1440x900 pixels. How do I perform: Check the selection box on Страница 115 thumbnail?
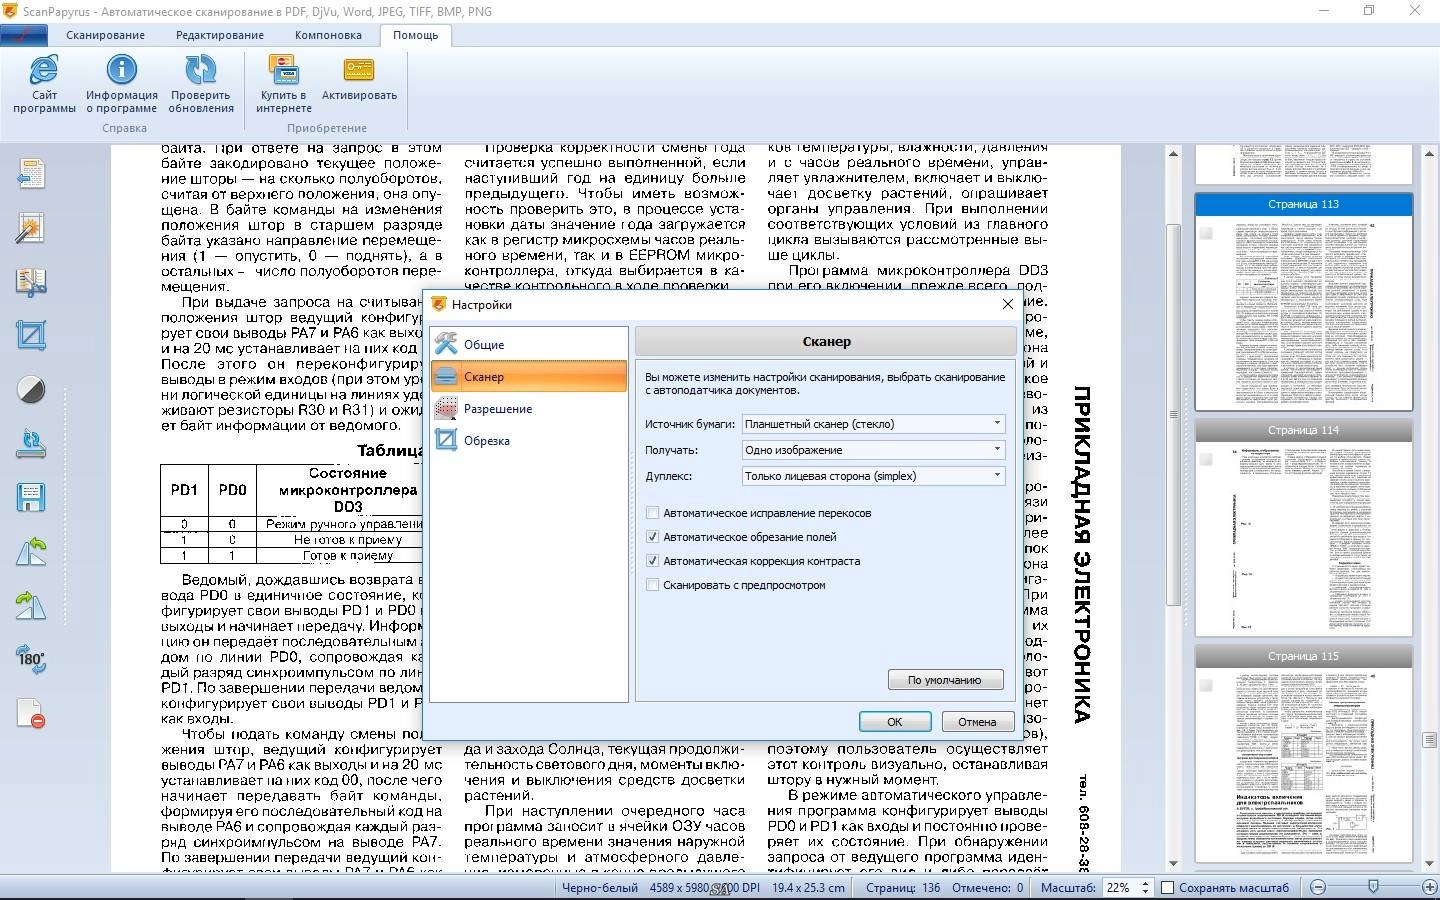[x=1206, y=685]
